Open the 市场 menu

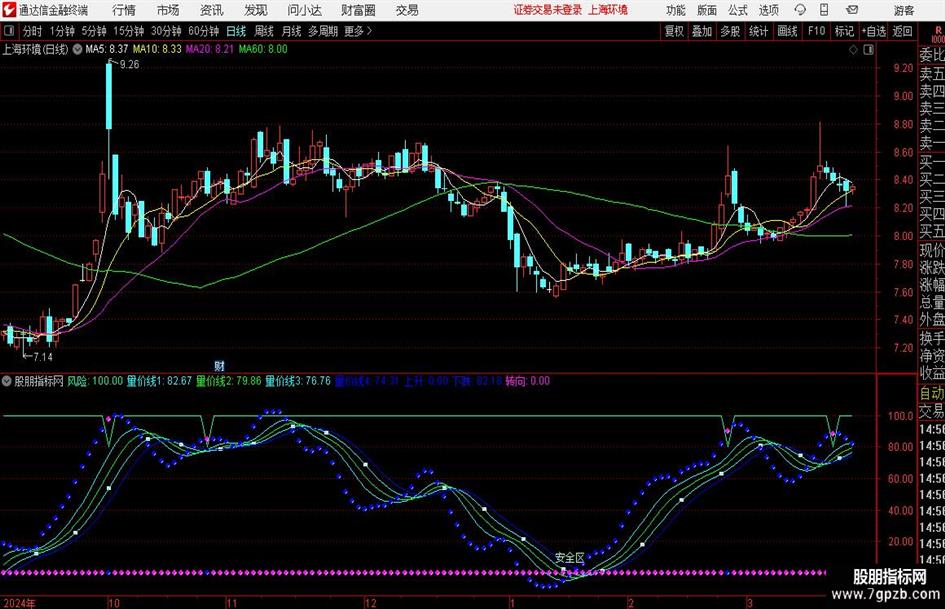168,10
